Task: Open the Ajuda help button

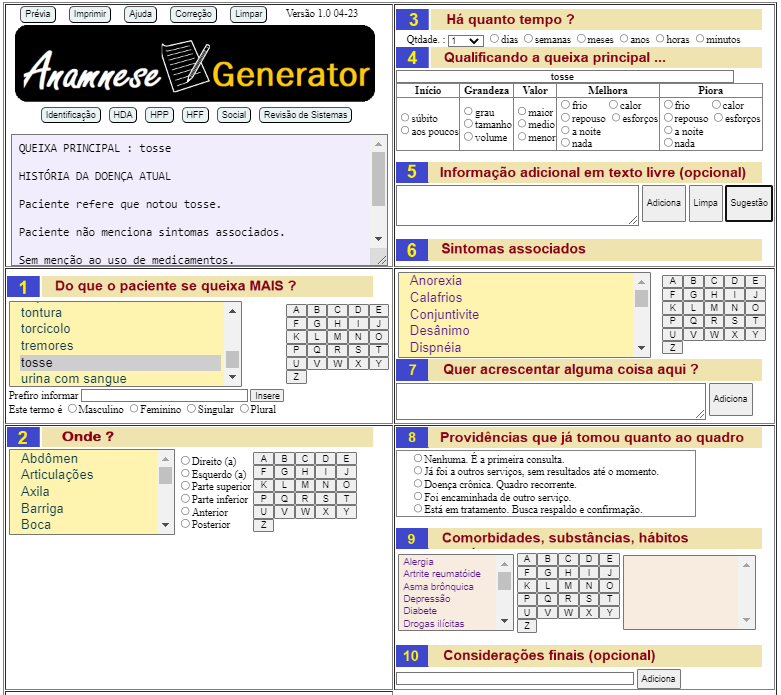Action: (141, 15)
